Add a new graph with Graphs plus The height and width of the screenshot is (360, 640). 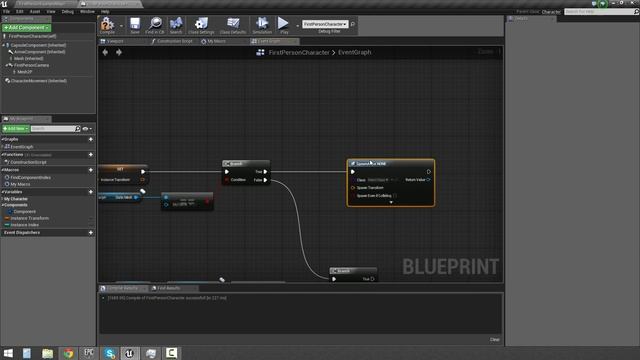click(x=91, y=139)
